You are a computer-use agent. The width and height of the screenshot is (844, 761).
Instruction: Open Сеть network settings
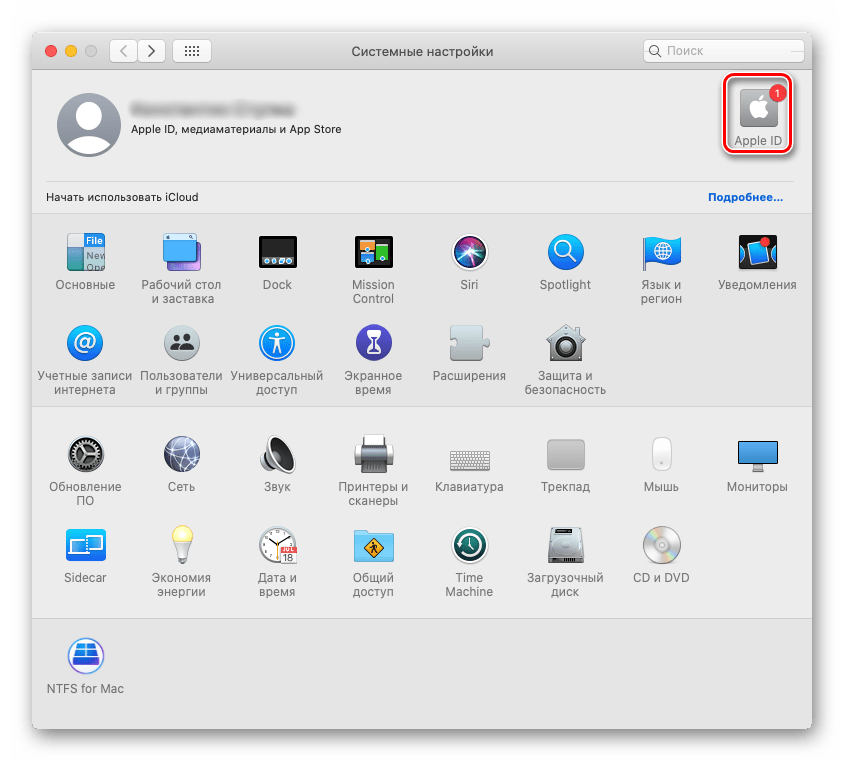181,454
